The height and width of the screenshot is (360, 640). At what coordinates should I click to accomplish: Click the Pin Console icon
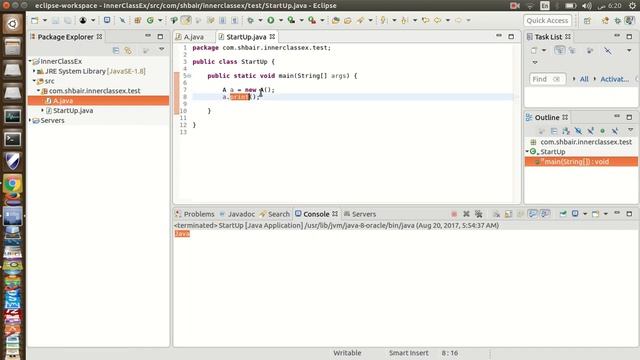coord(563,213)
